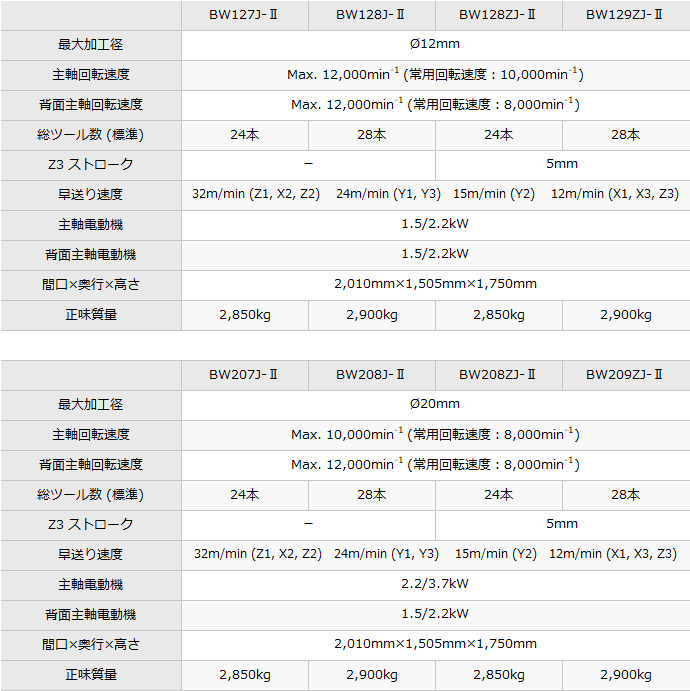
Task: Click 2,850kg under BW128ZJ-Ⅱ
Action: pyautogui.click(x=498, y=315)
